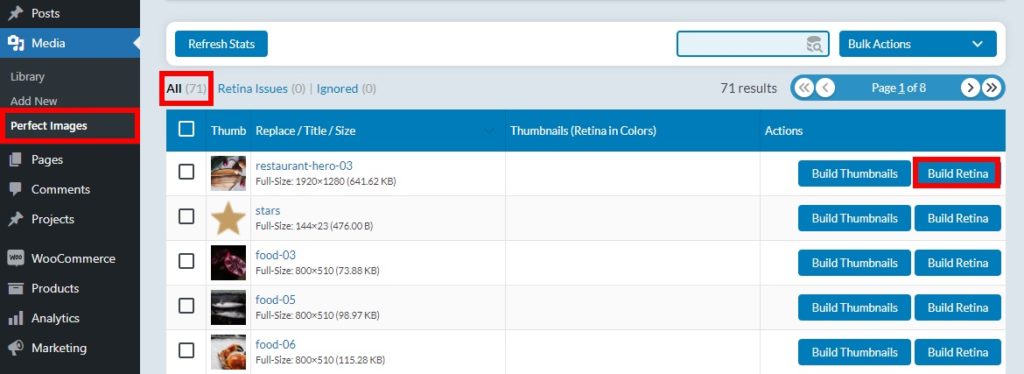Open the food-03 title link

click(276, 255)
